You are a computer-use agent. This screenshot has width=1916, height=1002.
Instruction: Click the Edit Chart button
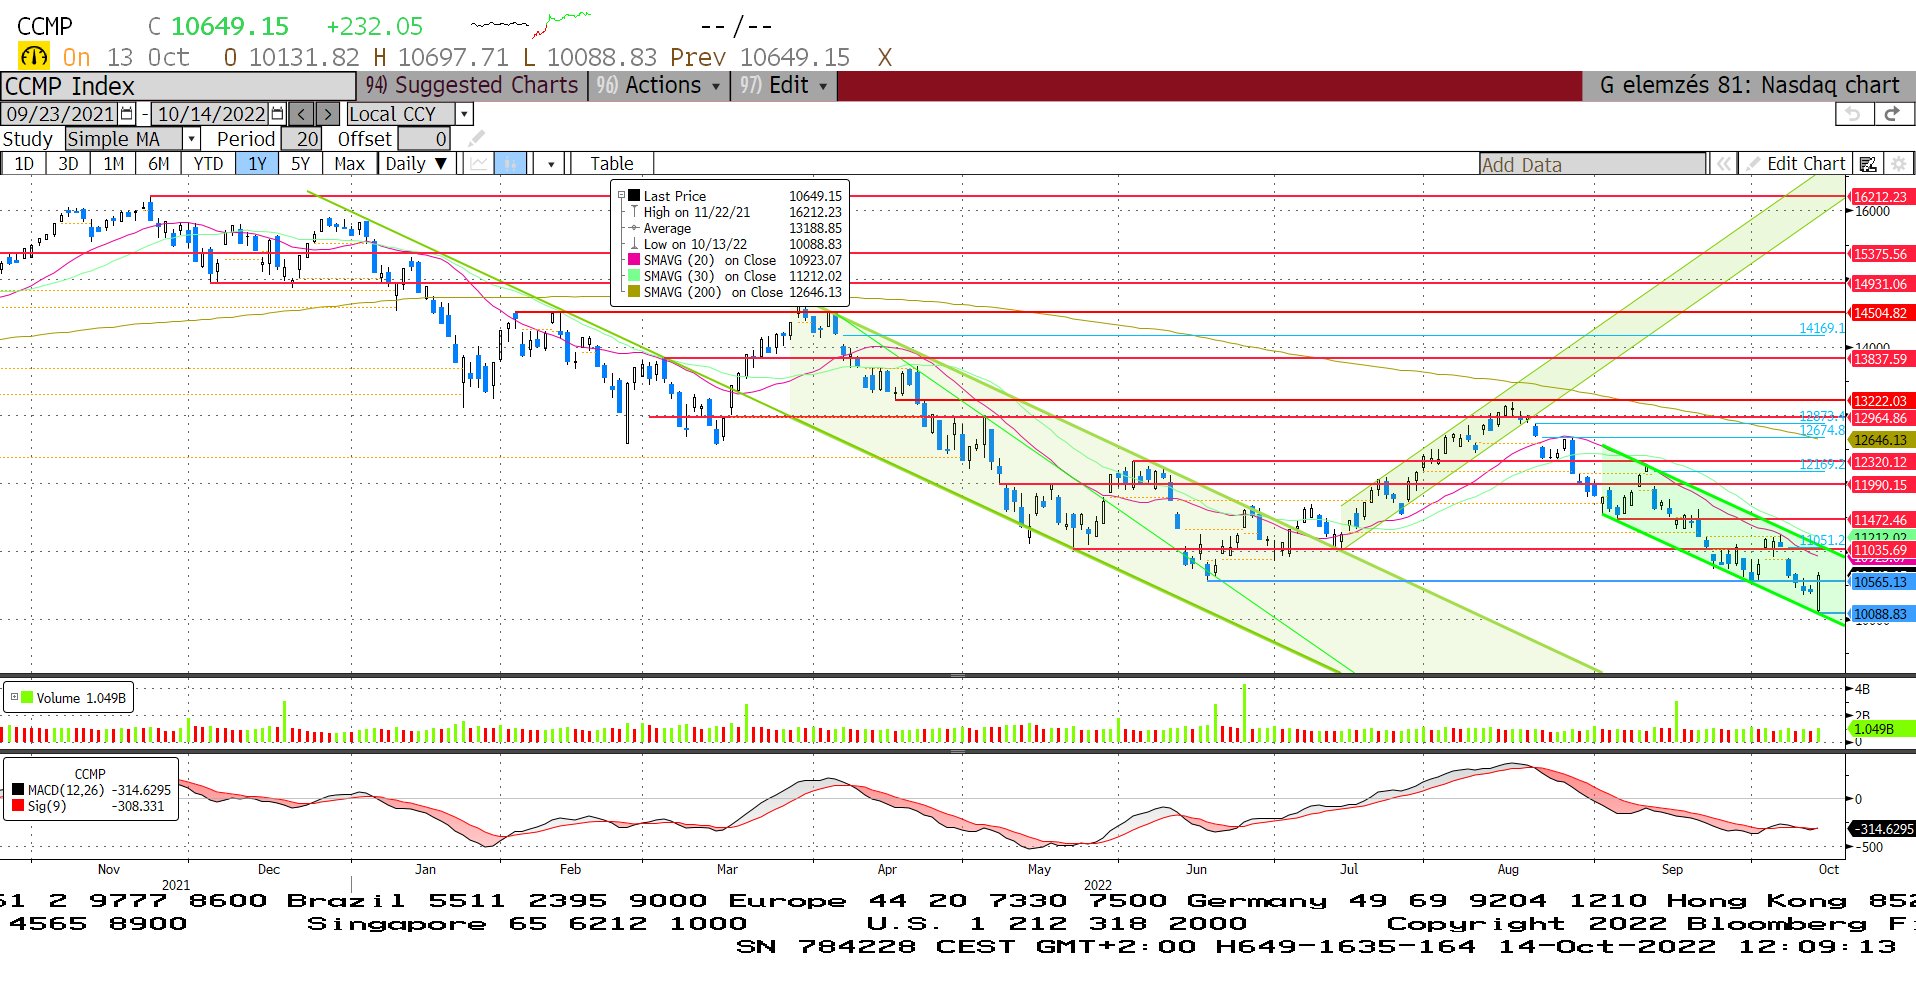(1796, 164)
